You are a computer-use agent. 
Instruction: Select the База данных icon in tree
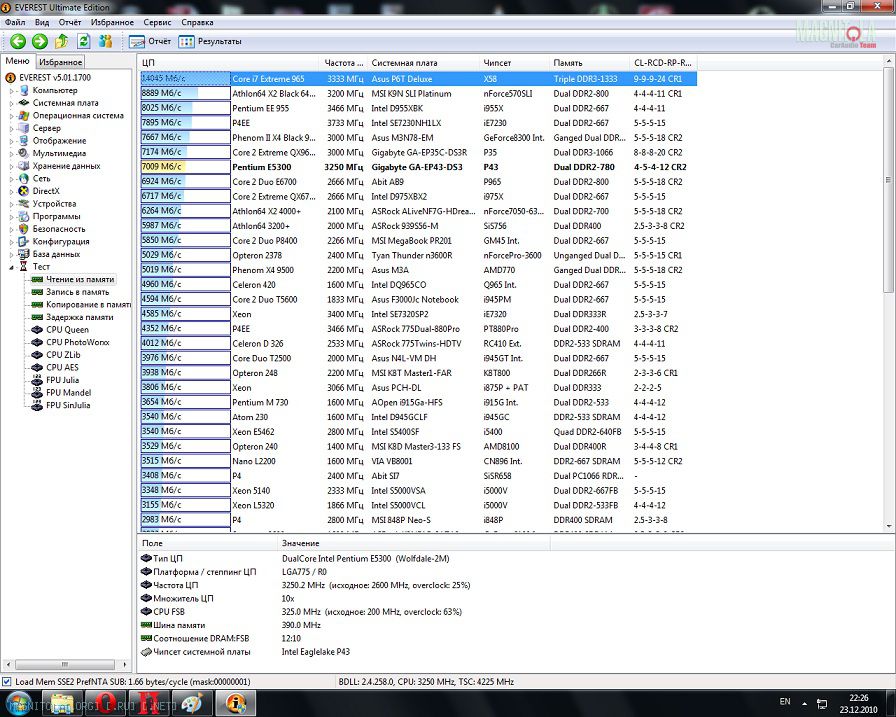tap(23, 254)
